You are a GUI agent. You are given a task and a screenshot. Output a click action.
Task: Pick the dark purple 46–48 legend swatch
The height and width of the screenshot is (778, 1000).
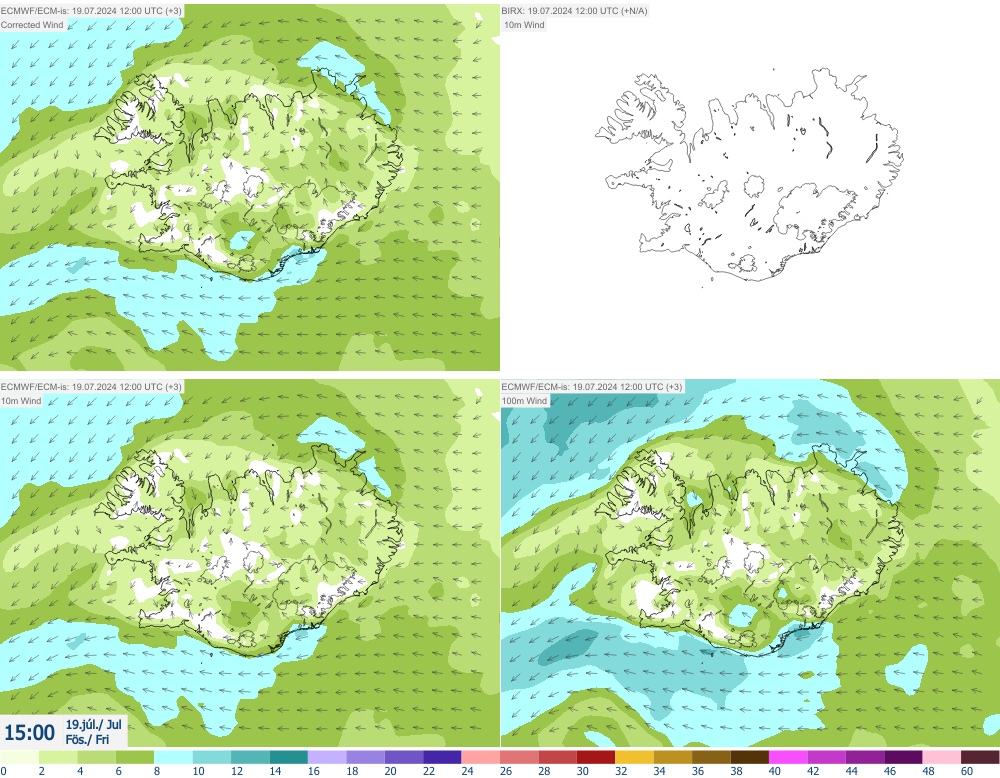click(903, 757)
